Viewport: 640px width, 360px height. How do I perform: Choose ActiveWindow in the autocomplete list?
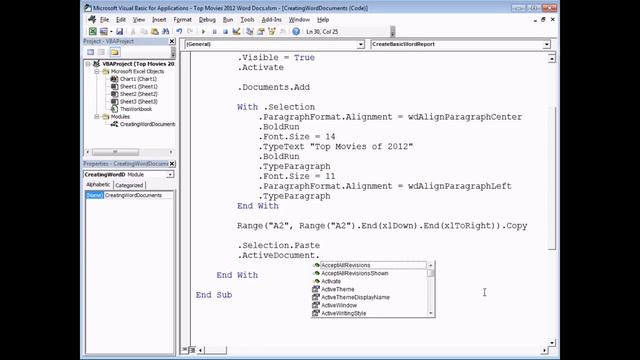(369, 305)
